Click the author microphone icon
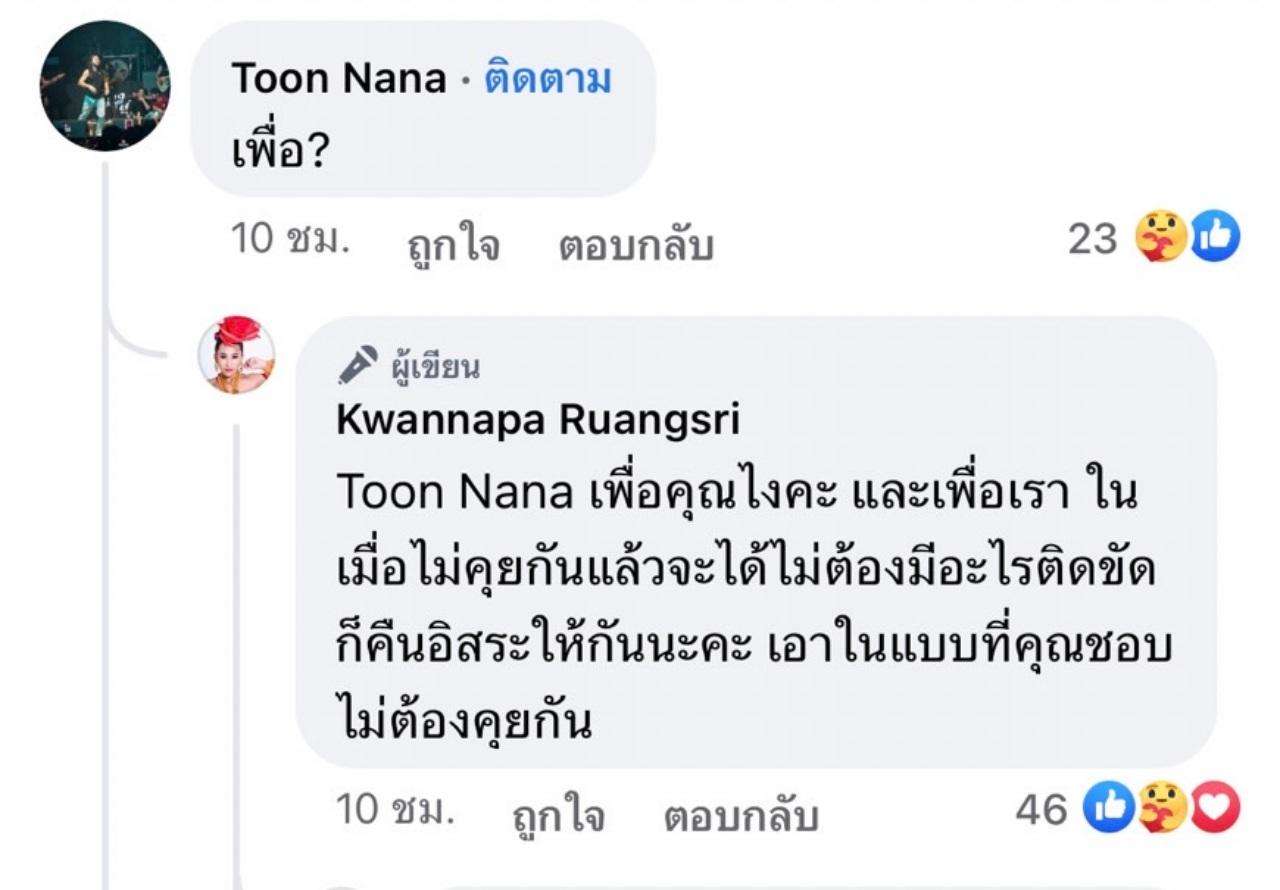 pos(357,366)
